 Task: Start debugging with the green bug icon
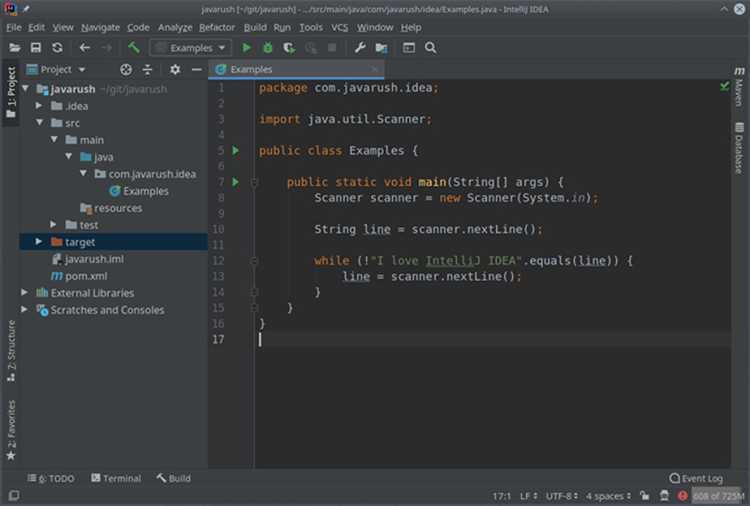tap(268, 48)
